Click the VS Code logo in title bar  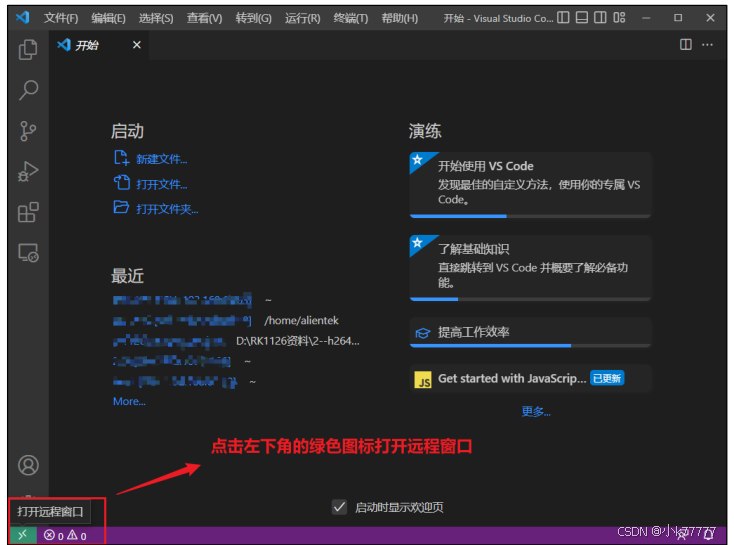pyautogui.click(x=22, y=18)
